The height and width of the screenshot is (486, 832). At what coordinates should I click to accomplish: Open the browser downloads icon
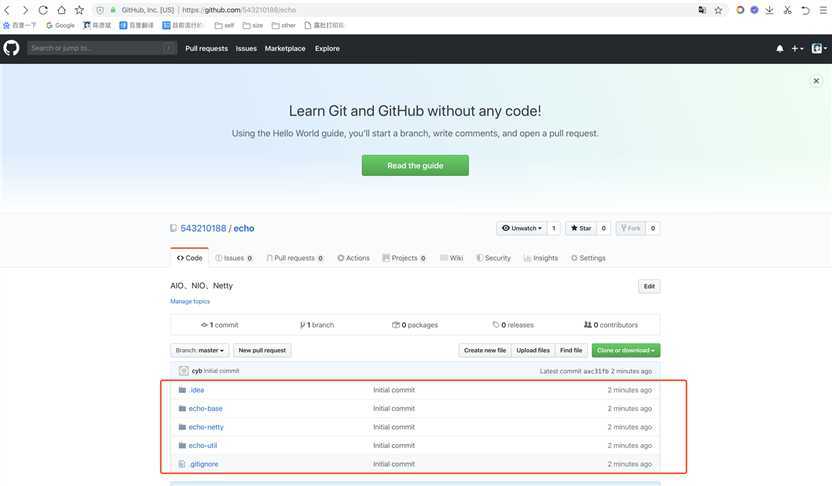(770, 10)
